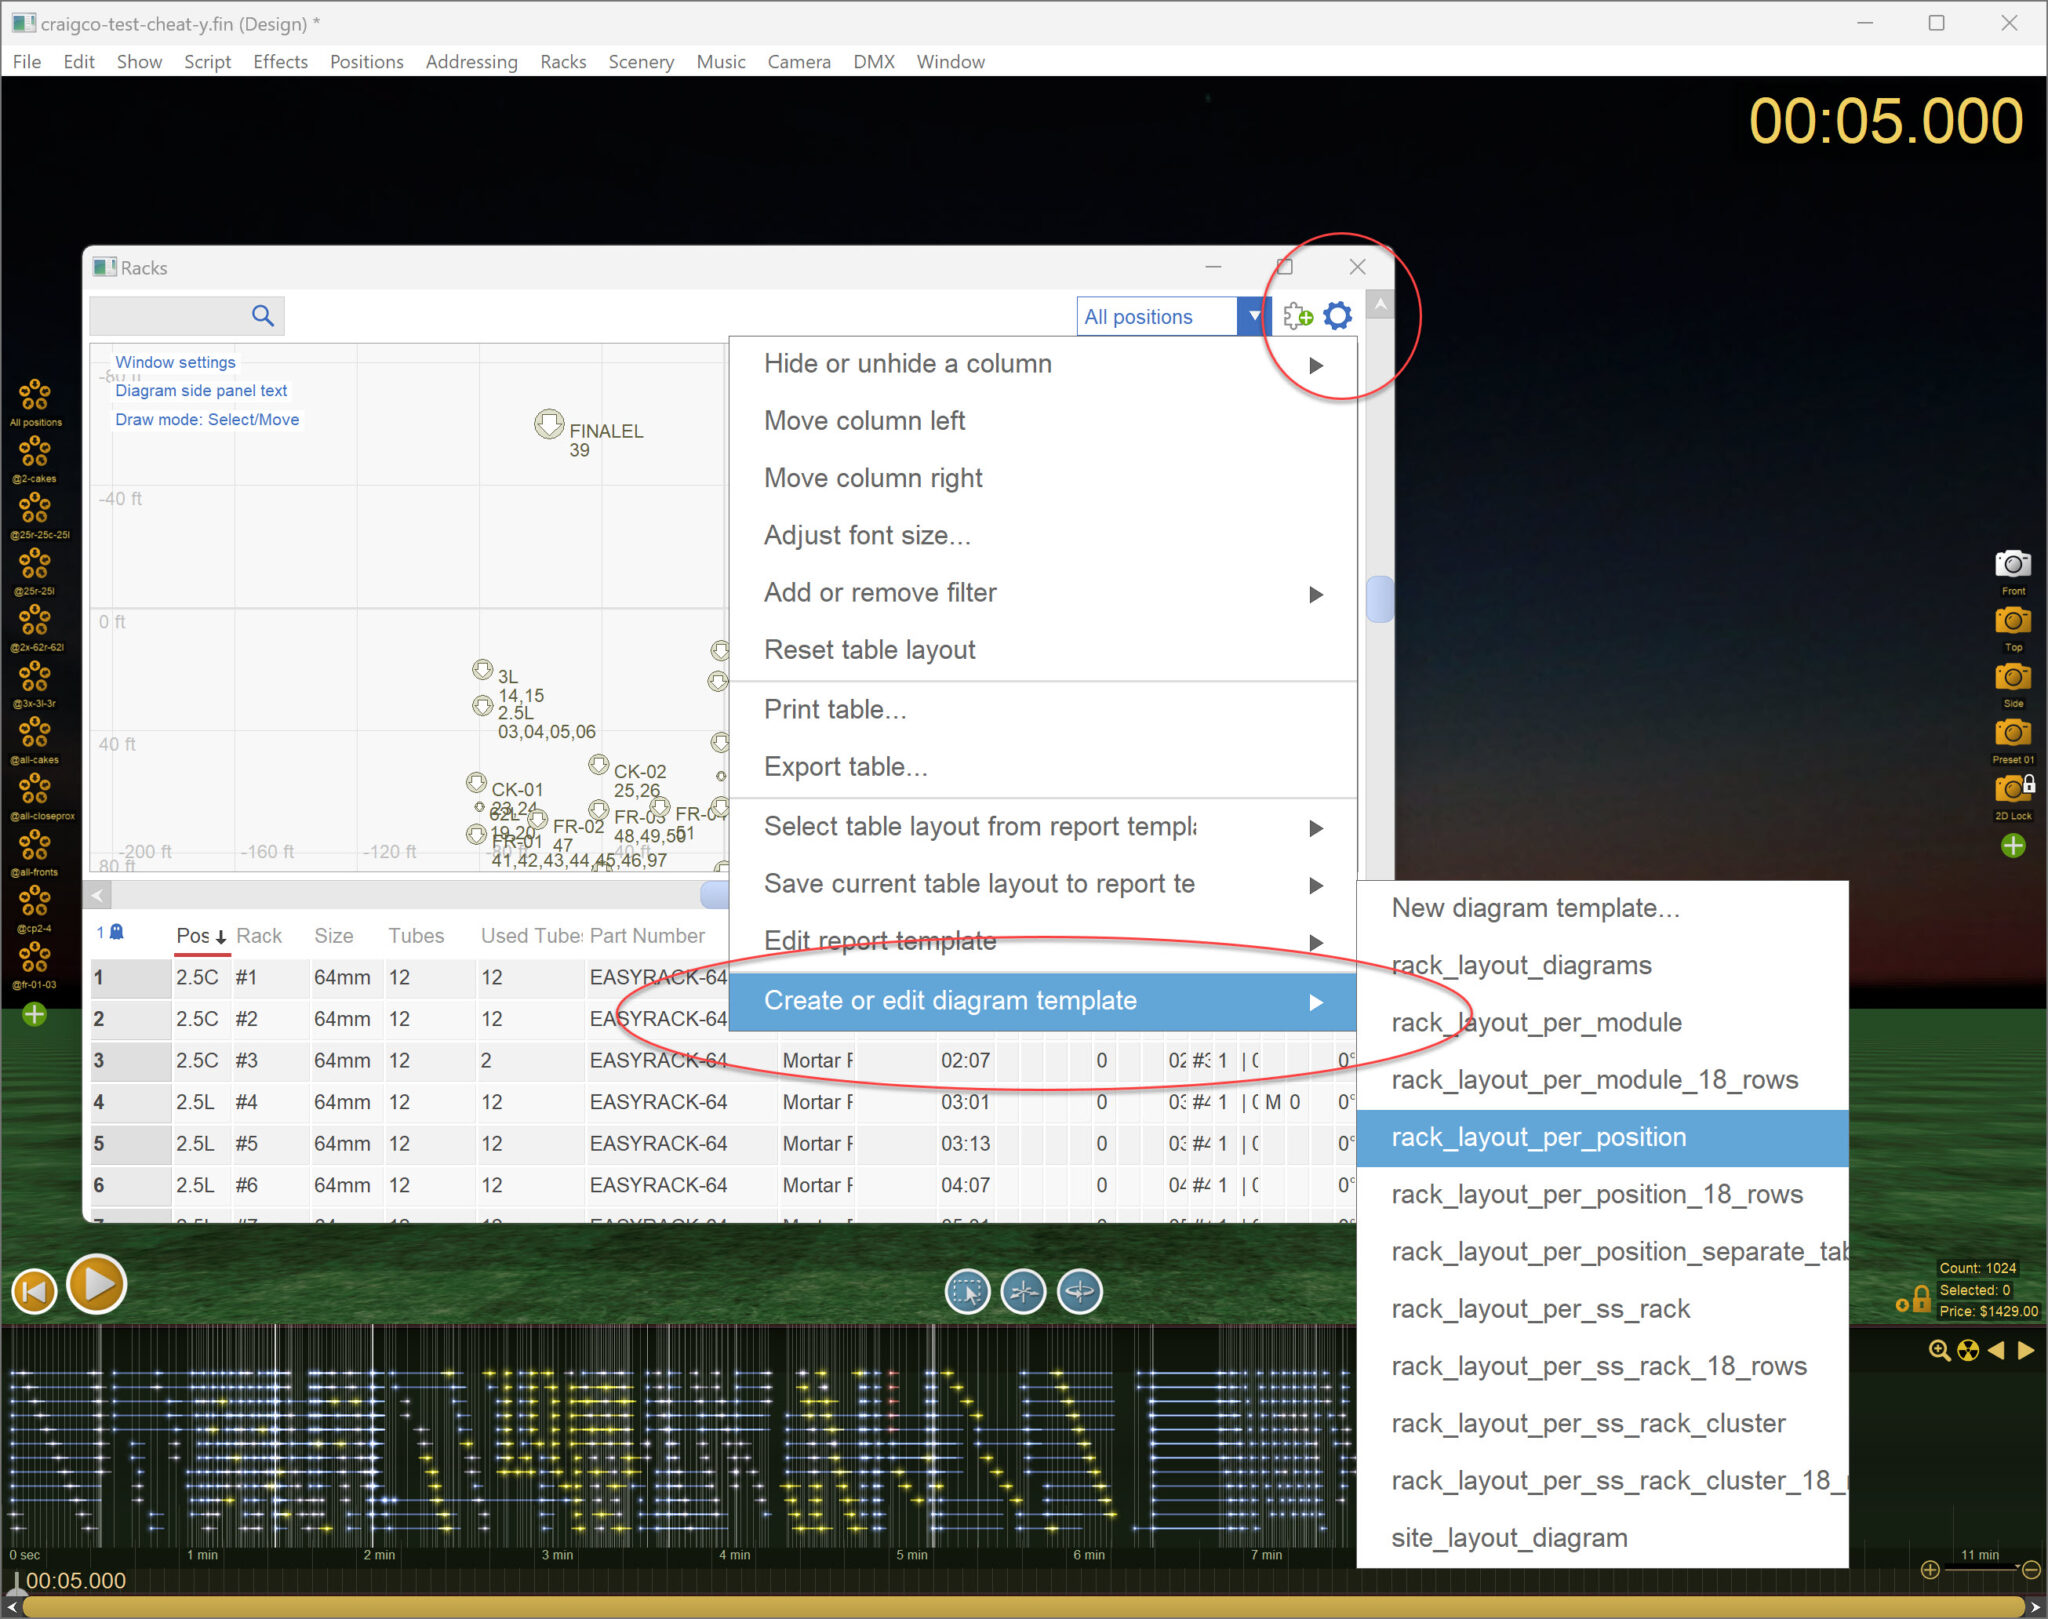The image size is (2048, 1619).
Task: Toggle the rectangle selection mode button
Action: (967, 1291)
